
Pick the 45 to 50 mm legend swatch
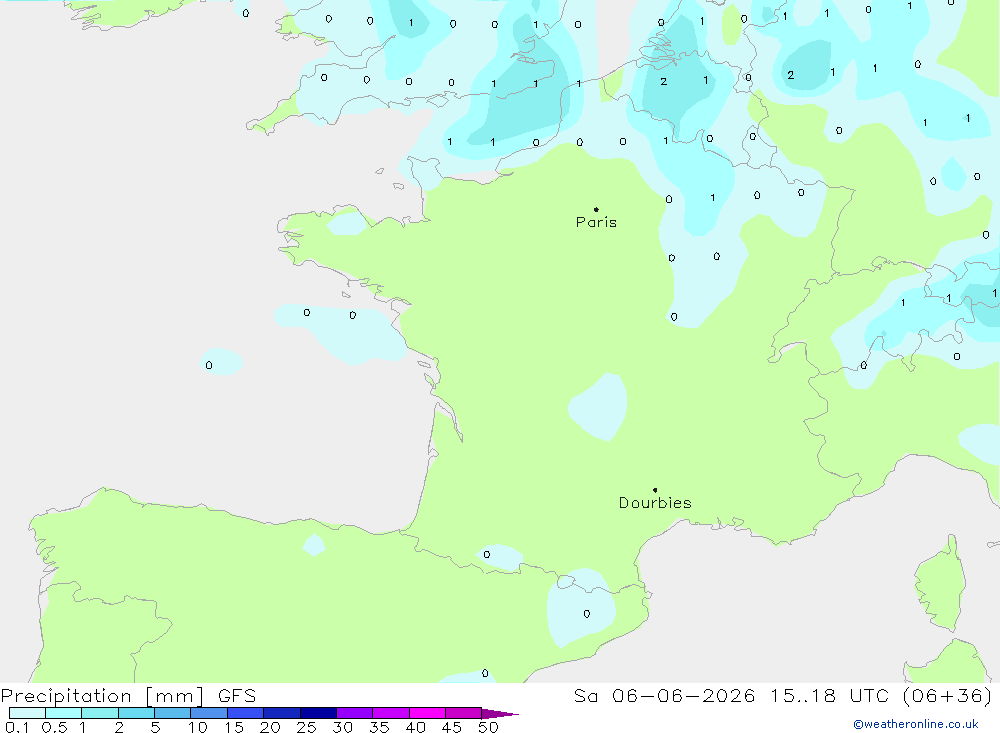tap(464, 713)
